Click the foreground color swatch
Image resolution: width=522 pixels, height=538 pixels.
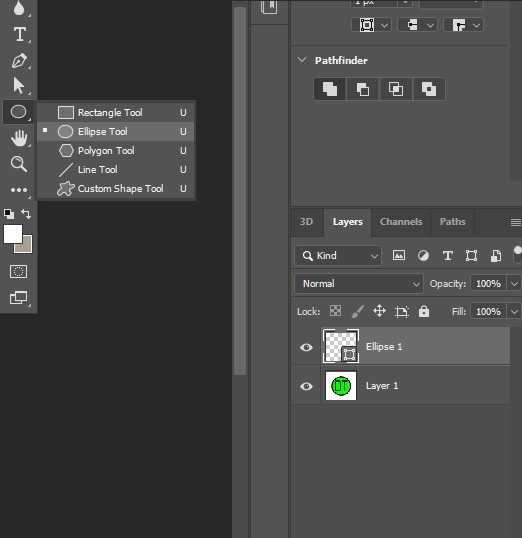13,234
